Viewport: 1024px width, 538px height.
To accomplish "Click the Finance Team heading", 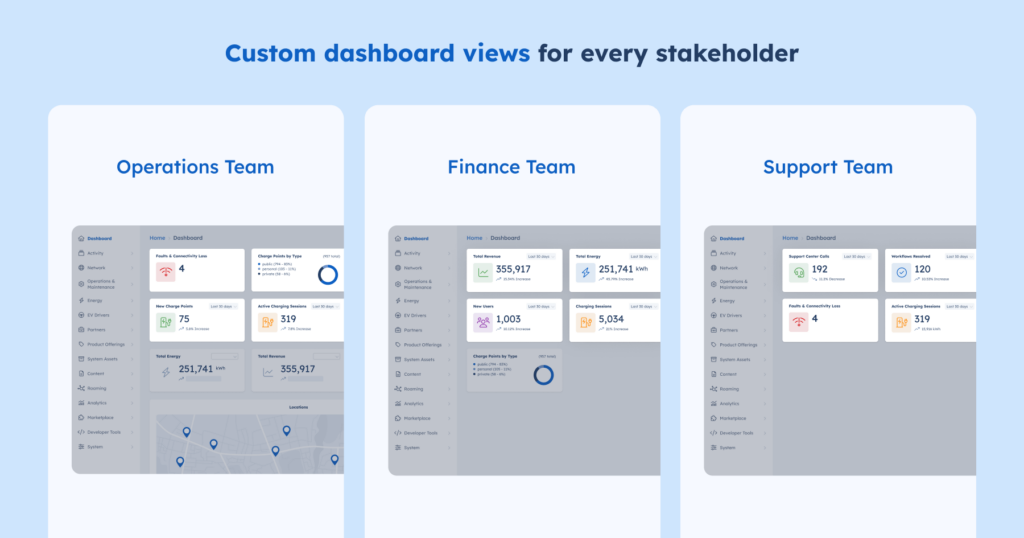I will pyautogui.click(x=511, y=167).
